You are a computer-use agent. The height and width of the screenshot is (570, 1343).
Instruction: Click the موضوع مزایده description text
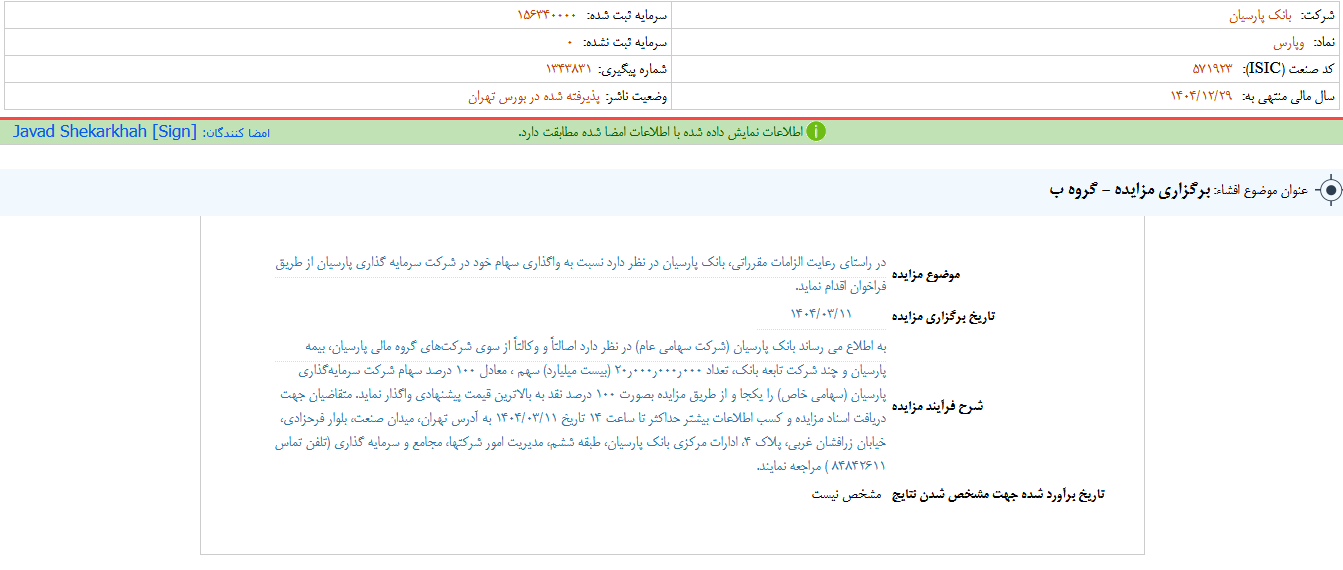[x=581, y=274]
